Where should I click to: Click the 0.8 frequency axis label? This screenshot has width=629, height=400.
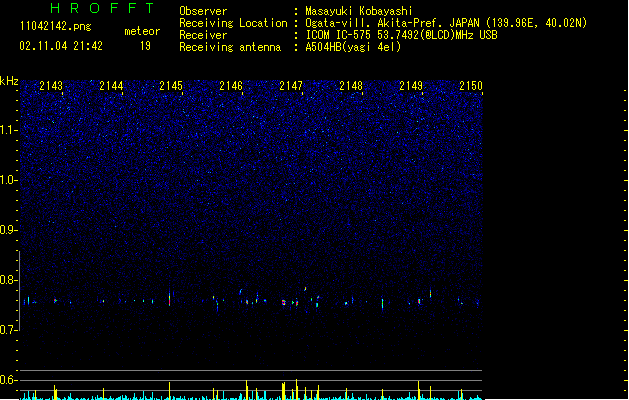[x=8, y=280]
